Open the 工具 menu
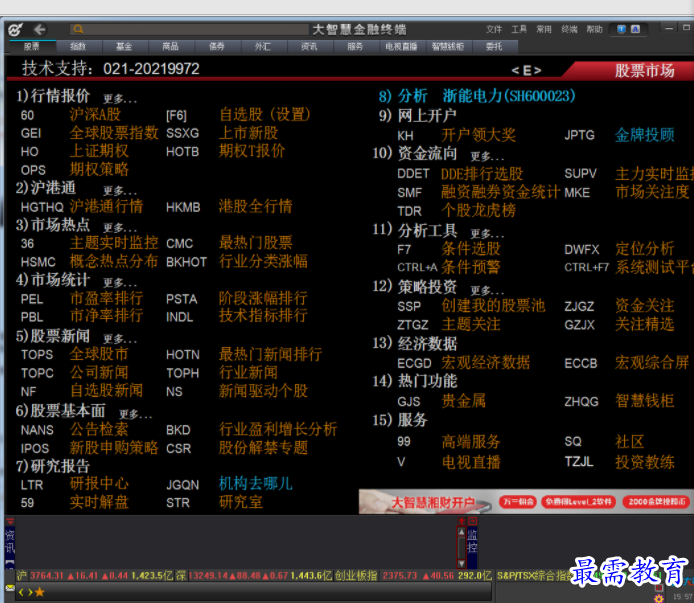Viewport: 694px width, 603px height. pos(519,29)
